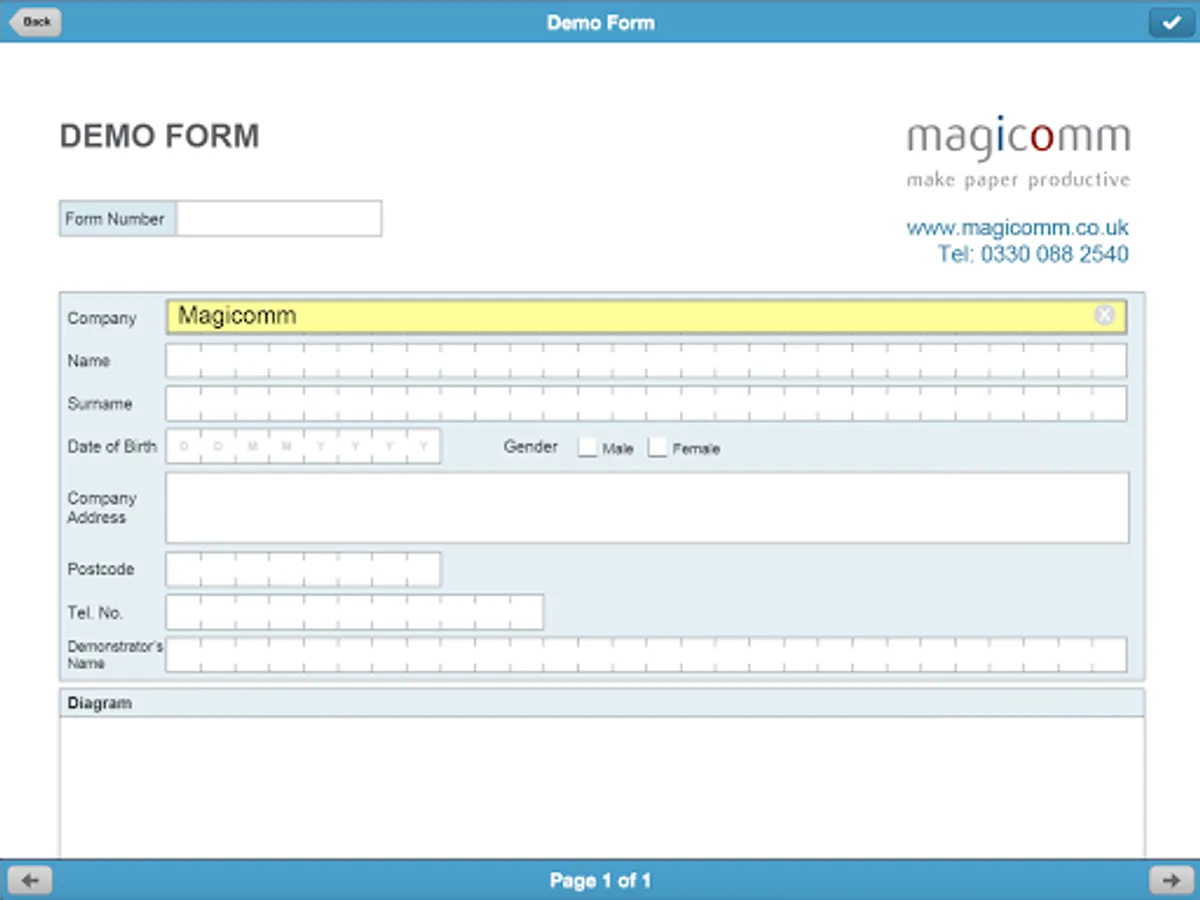Select the Name input field
Image resolution: width=1200 pixels, height=900 pixels.
tap(646, 360)
